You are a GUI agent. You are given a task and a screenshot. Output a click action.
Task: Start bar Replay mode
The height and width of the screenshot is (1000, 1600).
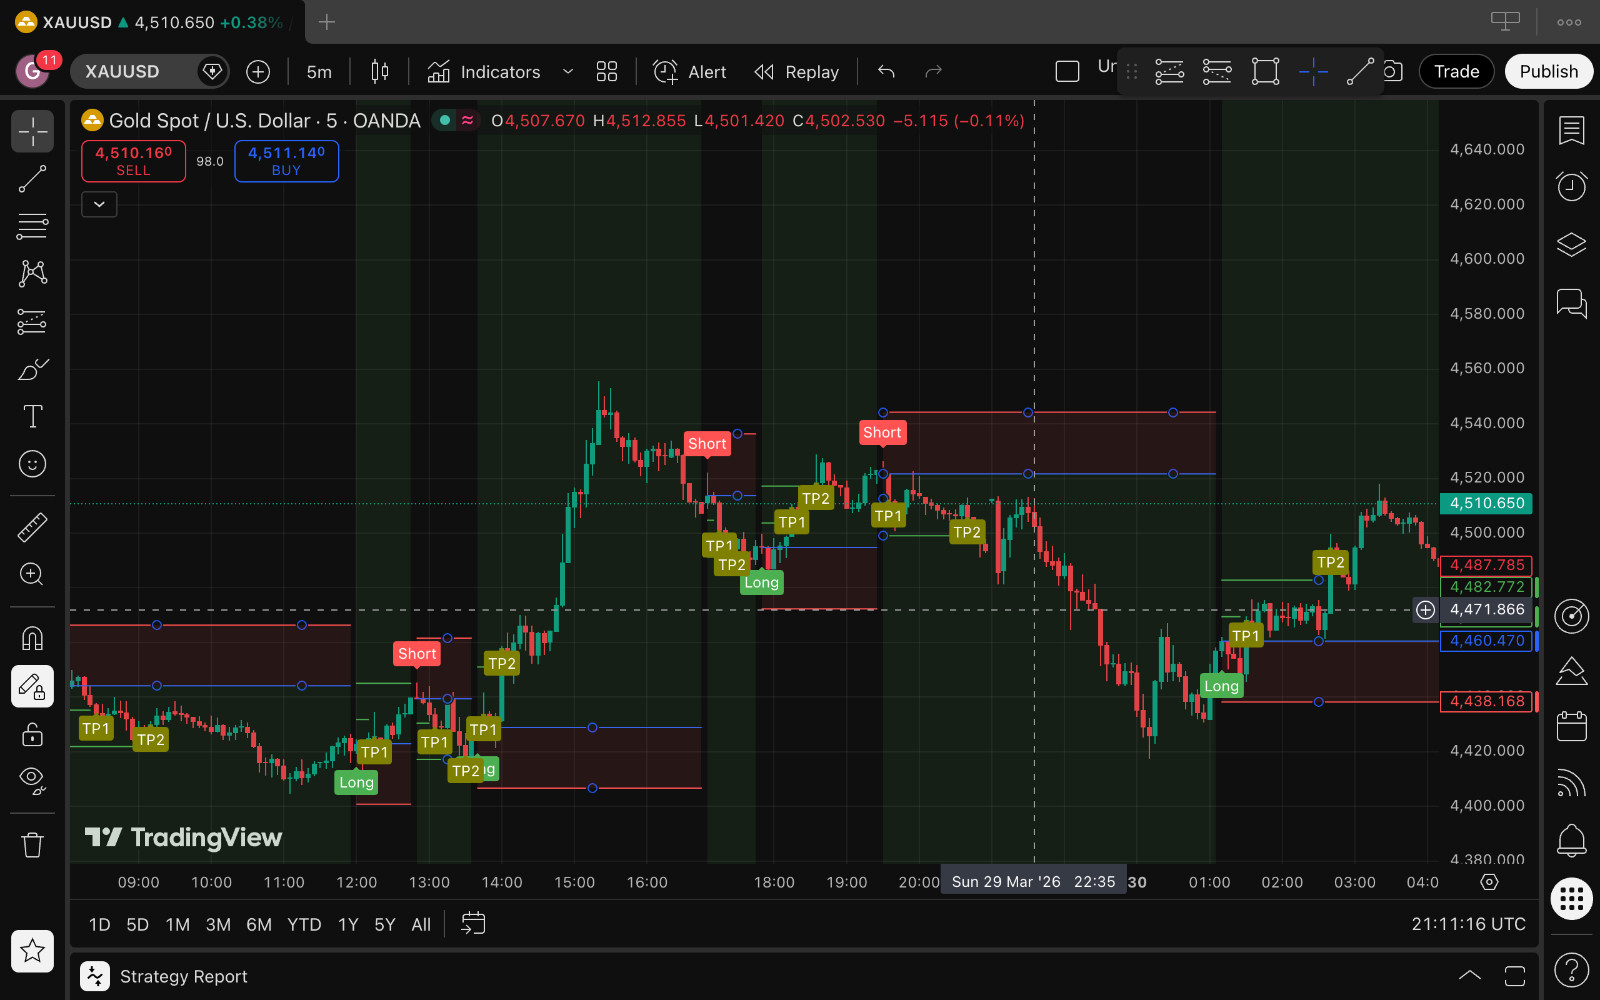click(x=797, y=72)
